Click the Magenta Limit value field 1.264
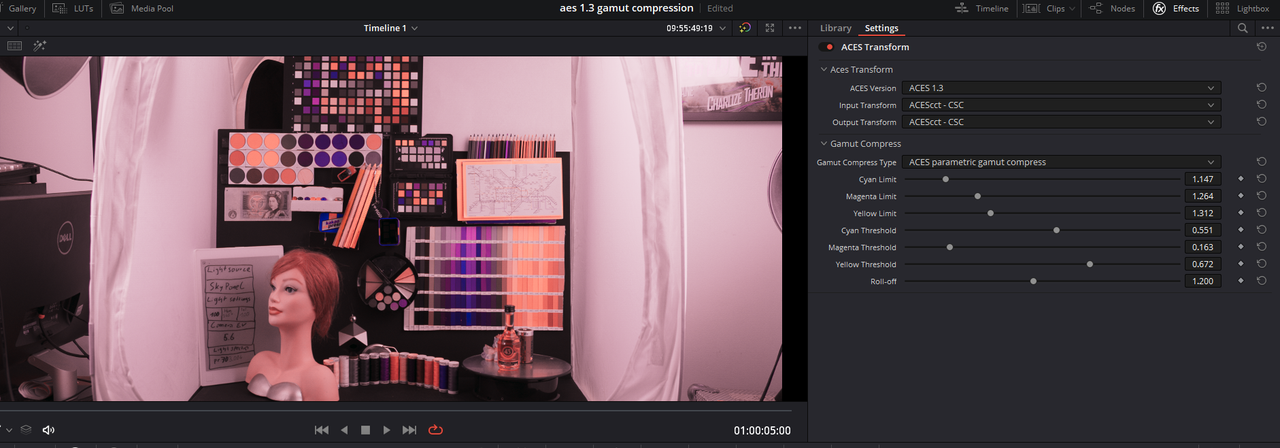The image size is (1280, 448). (1203, 196)
